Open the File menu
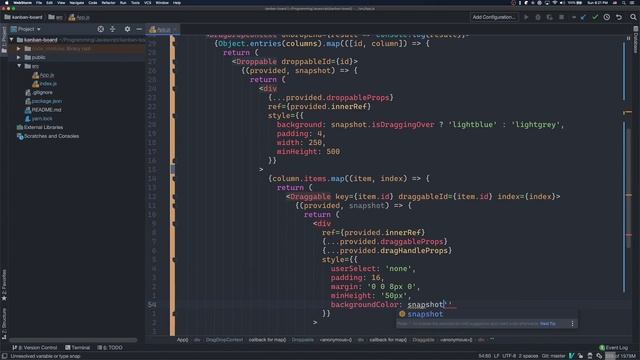The image size is (640, 360). (39, 2)
